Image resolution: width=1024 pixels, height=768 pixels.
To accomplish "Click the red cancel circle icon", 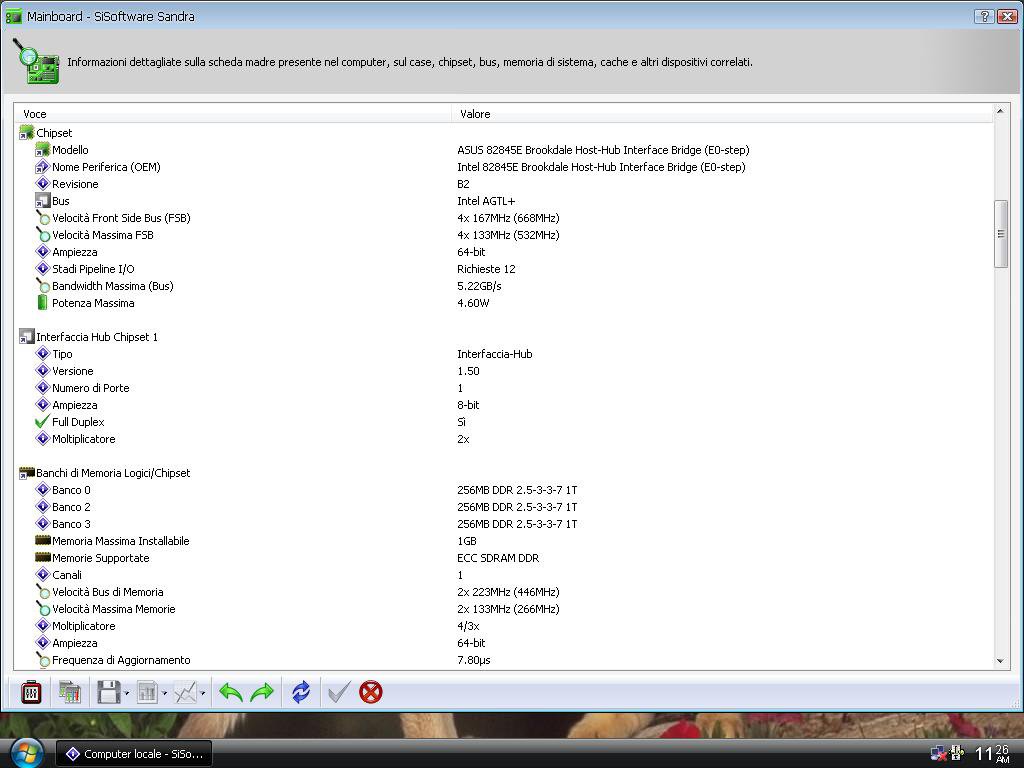I will click(x=371, y=692).
